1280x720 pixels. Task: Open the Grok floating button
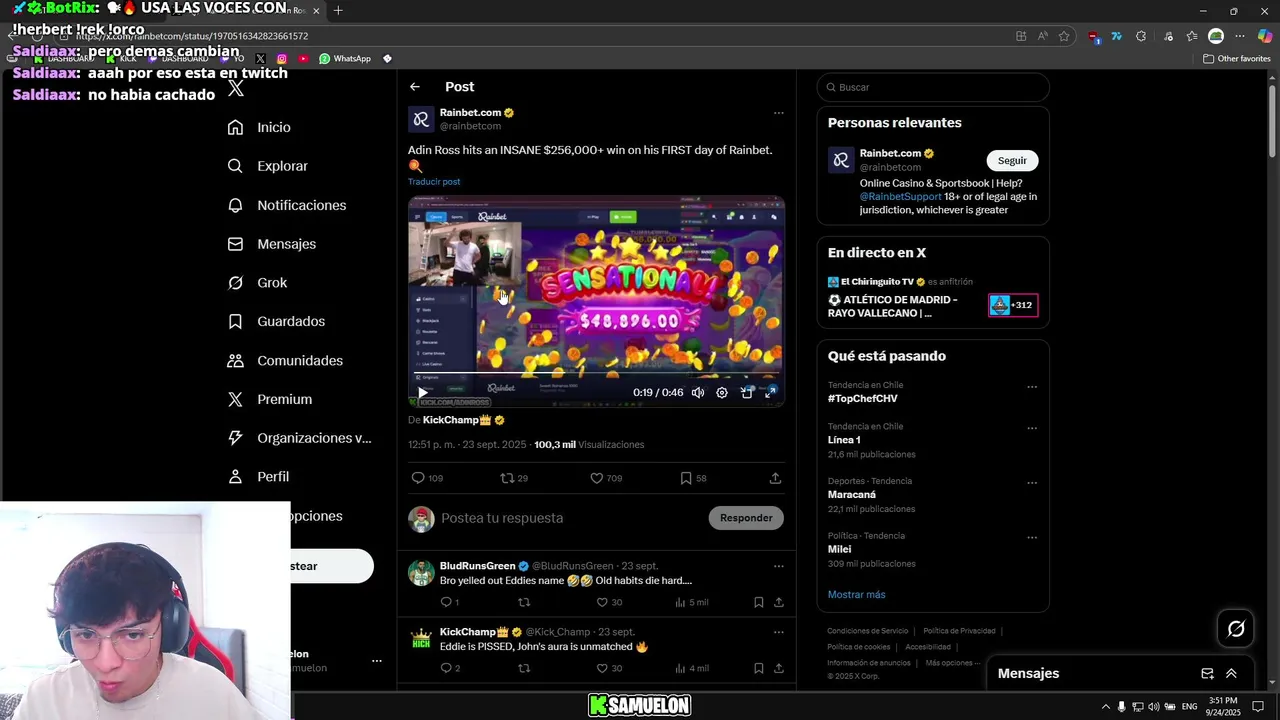(1236, 629)
